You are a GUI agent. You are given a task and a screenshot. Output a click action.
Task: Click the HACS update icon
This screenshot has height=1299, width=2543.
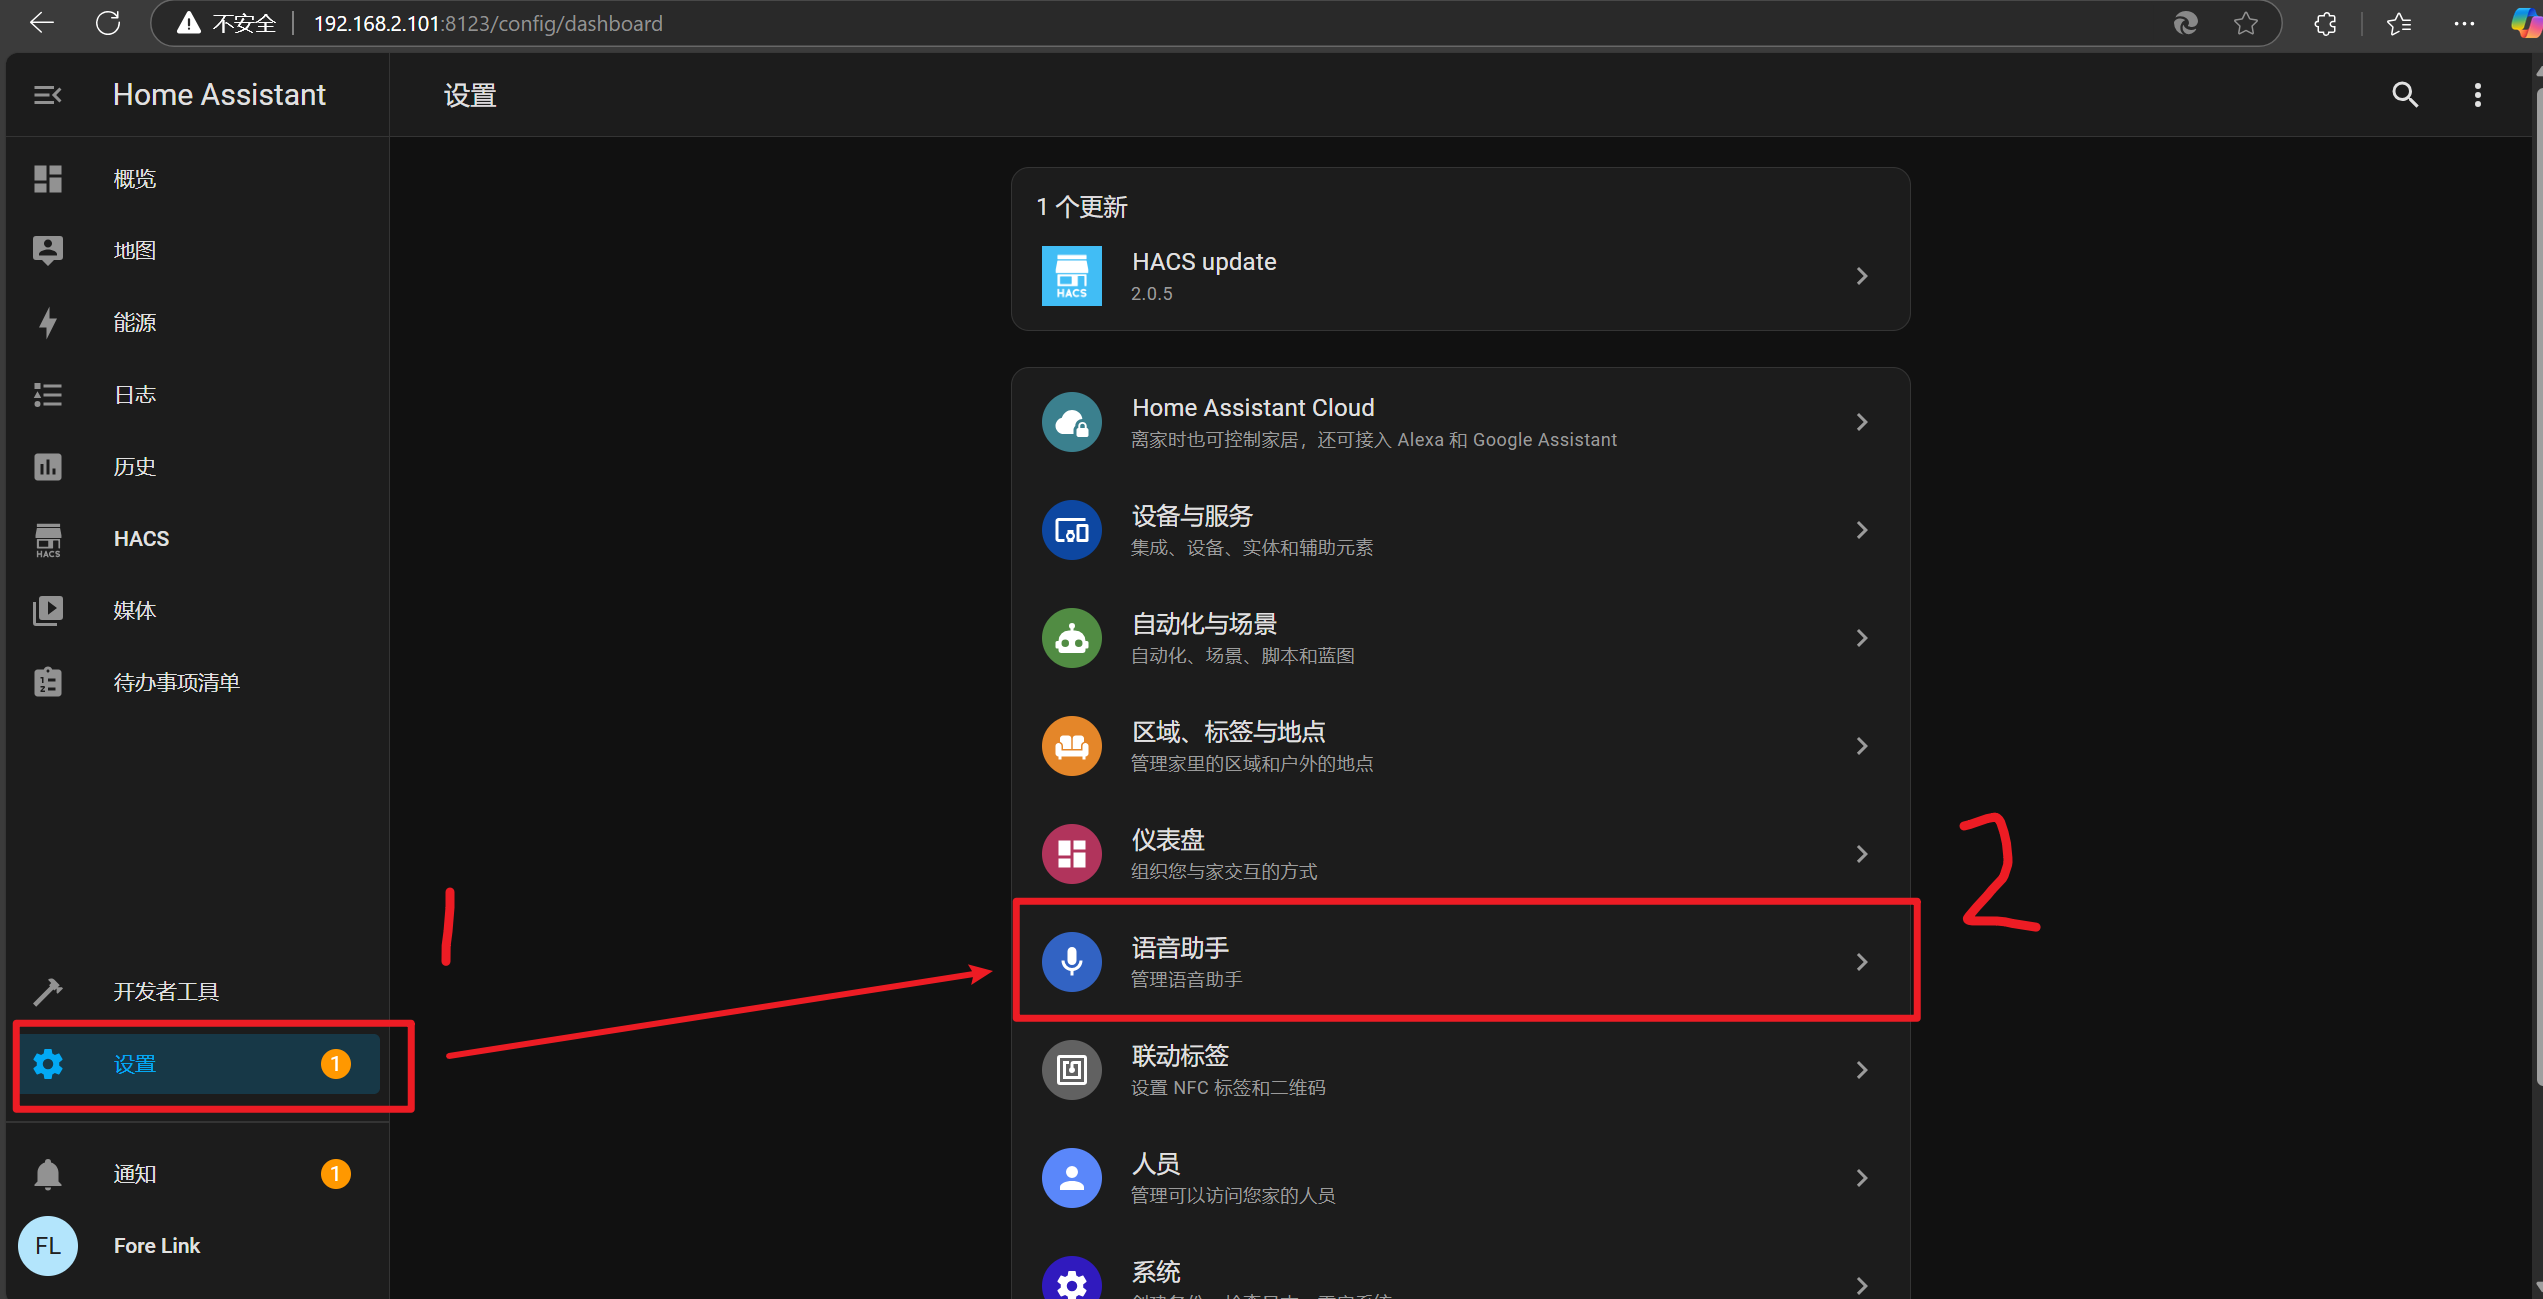click(x=1071, y=276)
